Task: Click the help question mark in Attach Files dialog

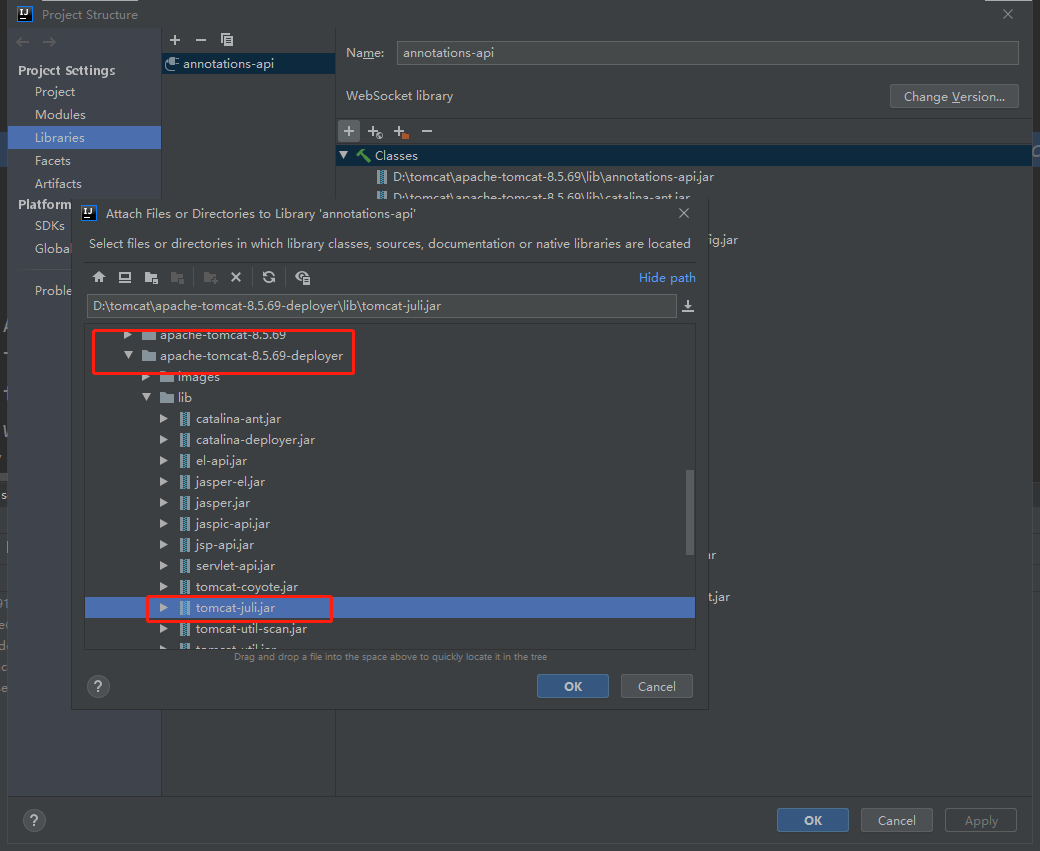Action: click(98, 687)
